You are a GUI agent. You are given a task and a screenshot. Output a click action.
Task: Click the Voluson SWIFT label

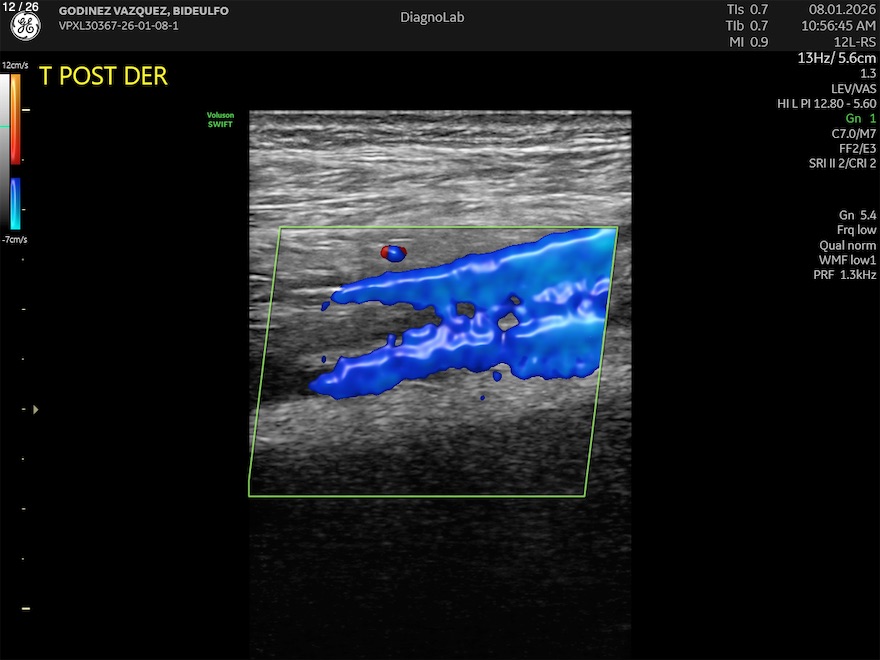(220, 119)
